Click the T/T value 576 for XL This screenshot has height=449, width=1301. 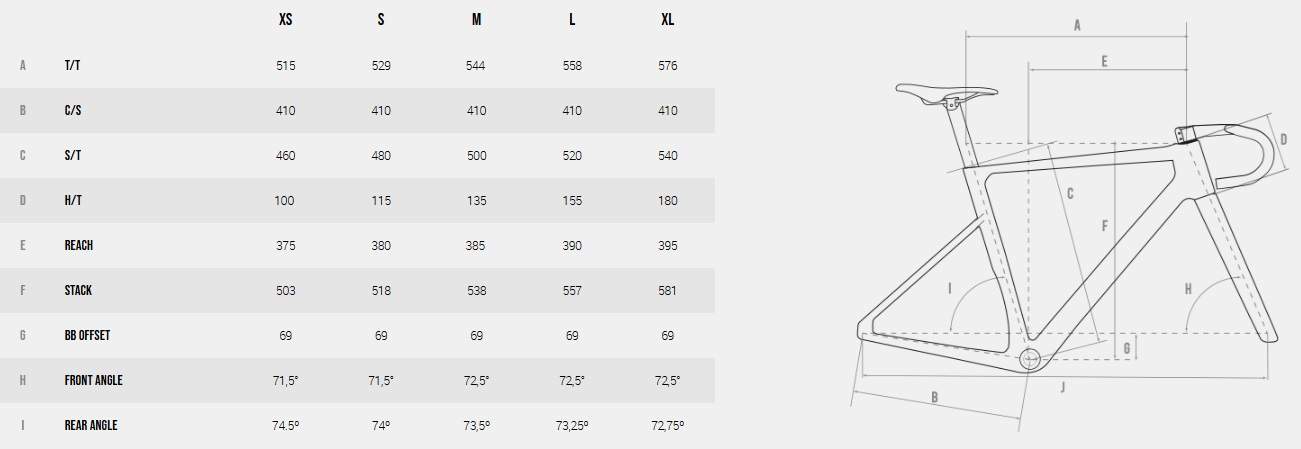click(x=668, y=66)
